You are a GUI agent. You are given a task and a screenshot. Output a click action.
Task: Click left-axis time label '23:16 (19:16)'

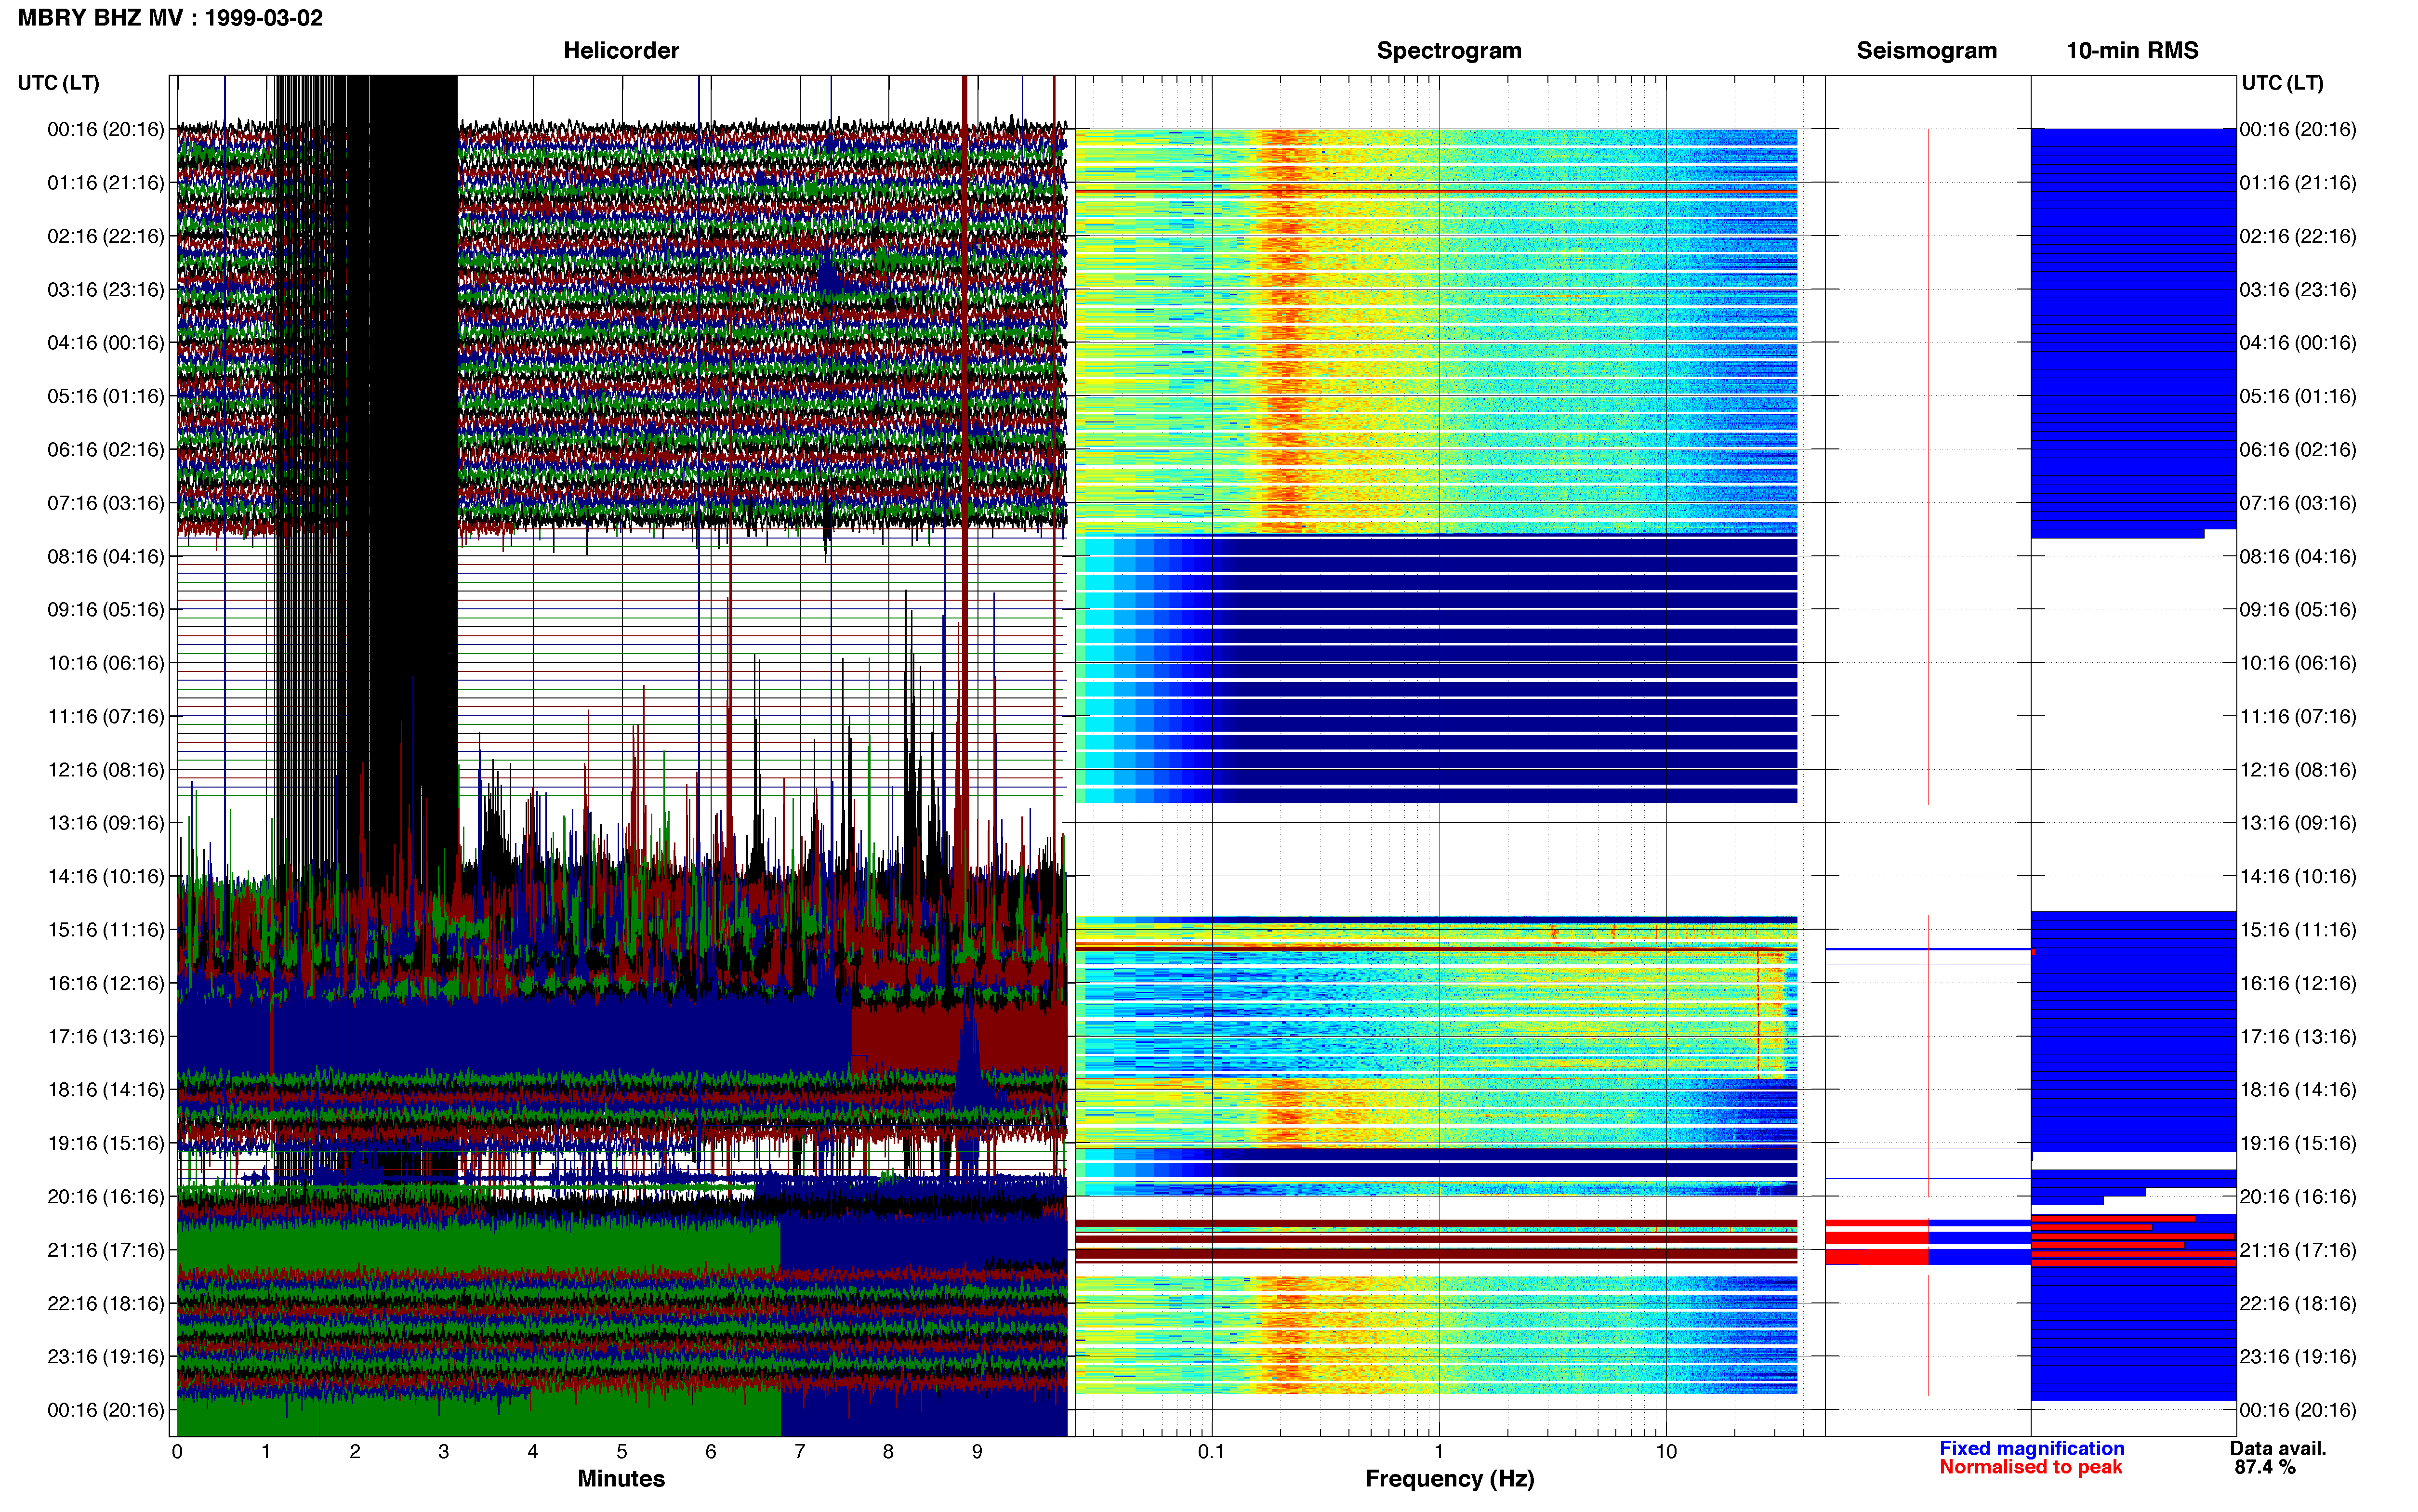point(106,1357)
